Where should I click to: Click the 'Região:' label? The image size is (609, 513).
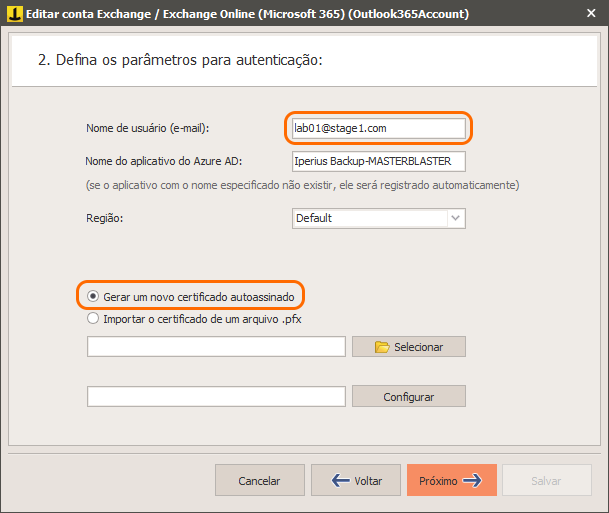[x=104, y=218]
